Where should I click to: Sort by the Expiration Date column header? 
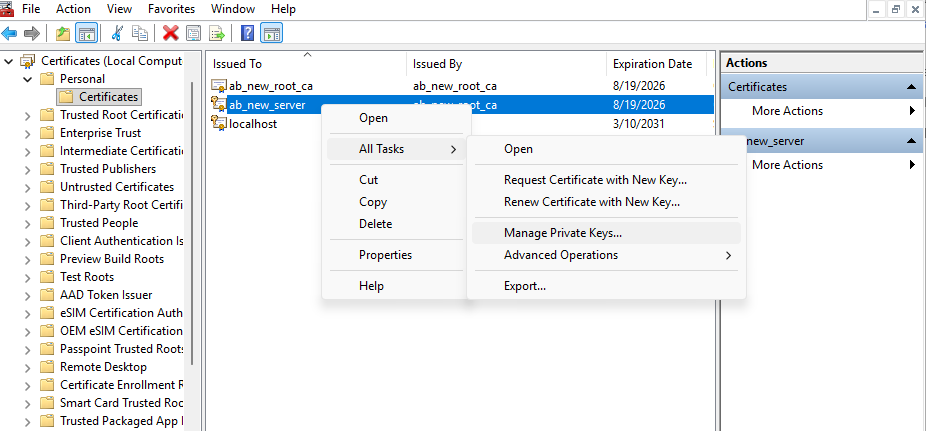[x=656, y=64]
